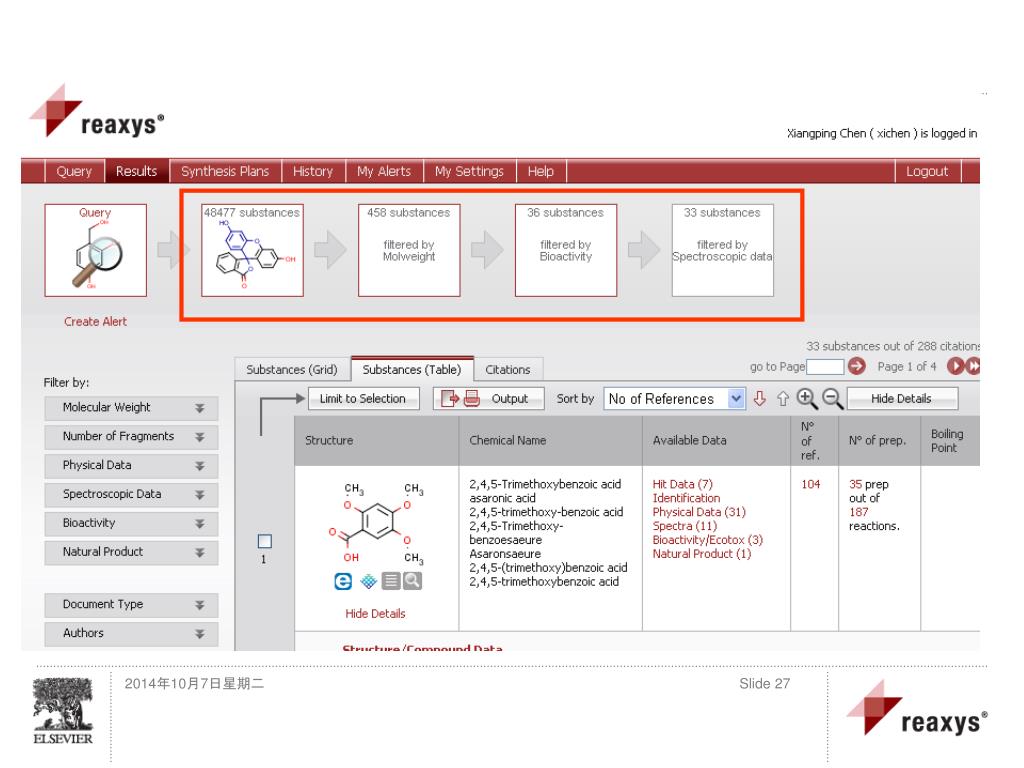Click the Create Alert link
The height and width of the screenshot is (768, 1024).
(95, 321)
